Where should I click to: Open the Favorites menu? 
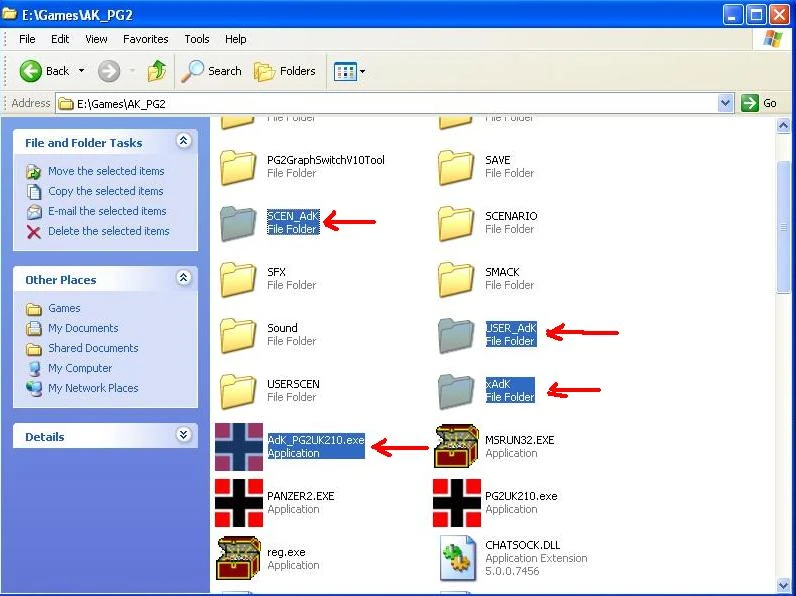click(x=146, y=39)
